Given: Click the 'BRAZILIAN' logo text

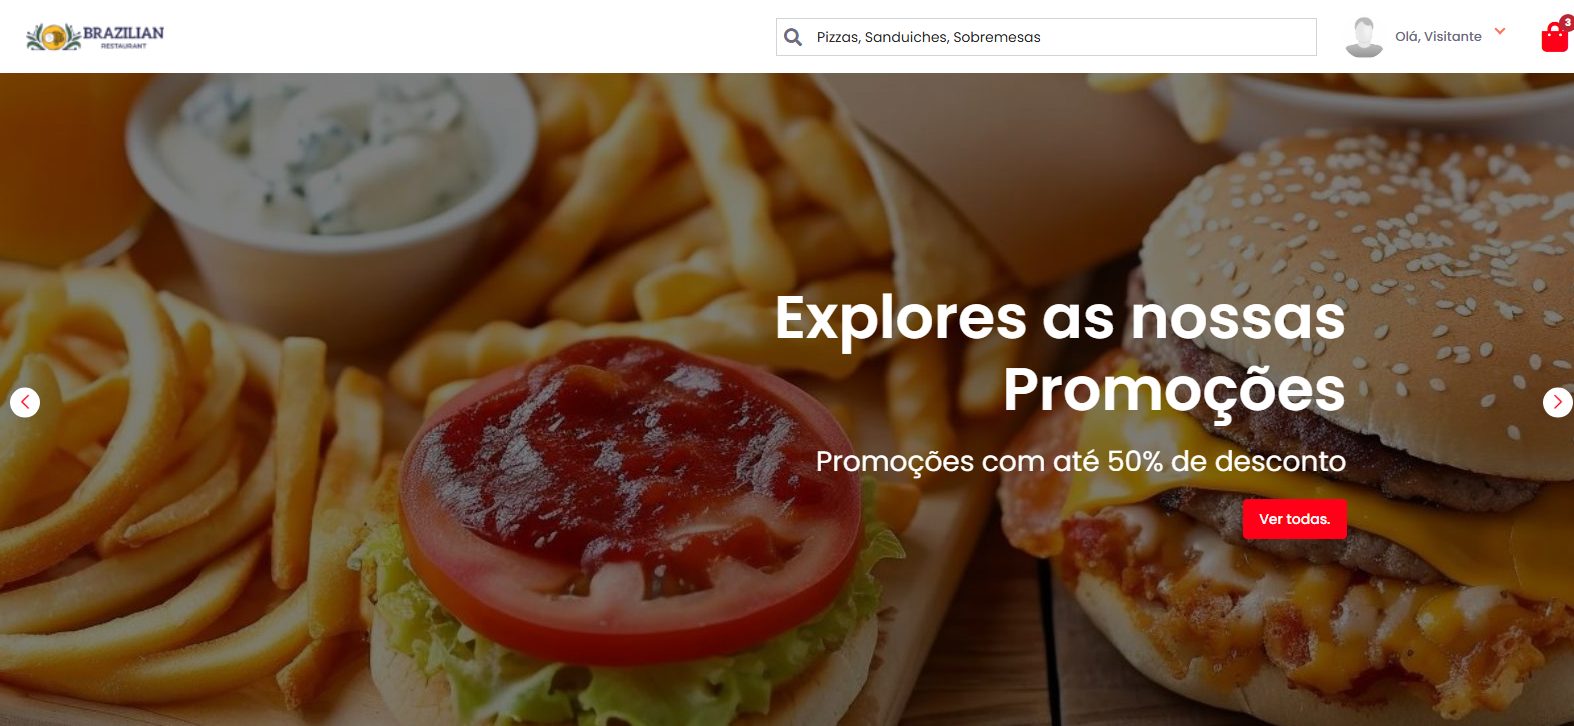Looking at the screenshot, I should click(x=123, y=33).
